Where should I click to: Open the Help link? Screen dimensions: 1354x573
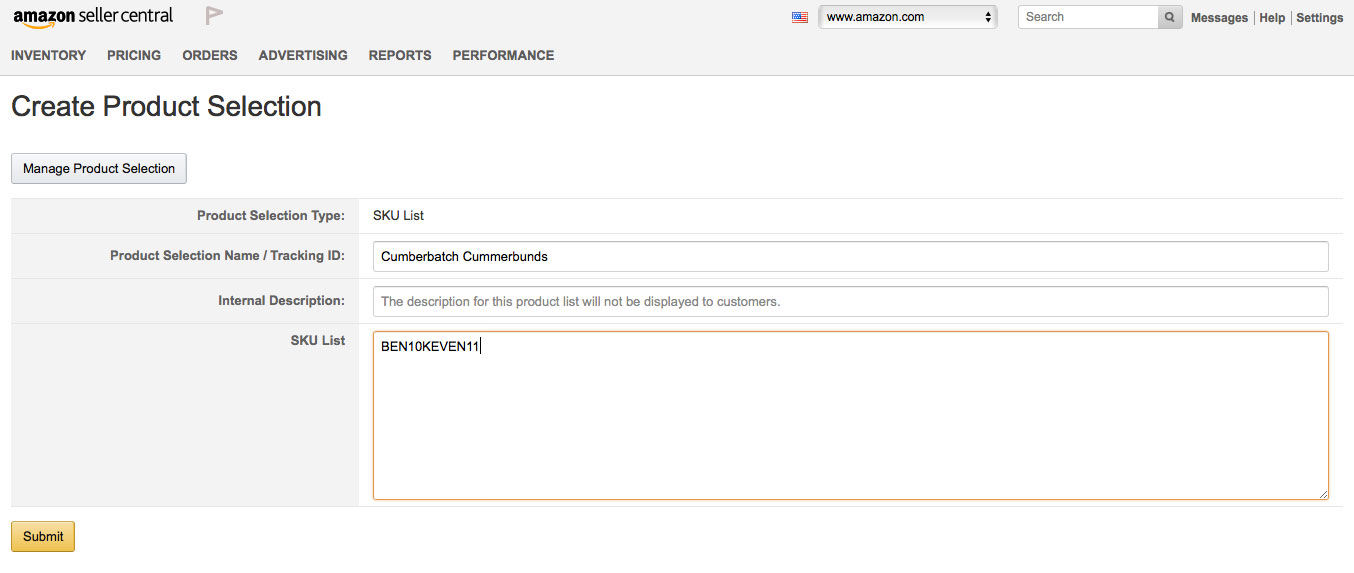pos(1271,18)
